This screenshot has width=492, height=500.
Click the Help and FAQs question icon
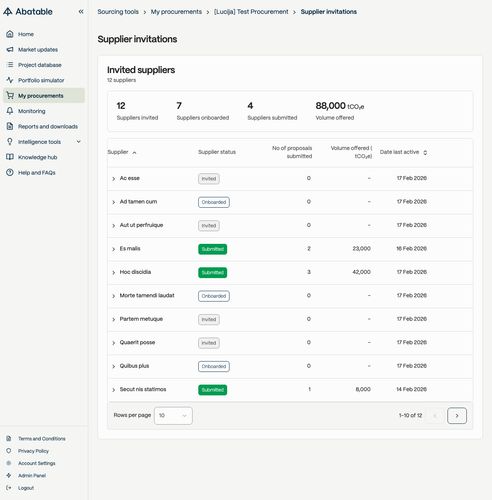[10, 172]
